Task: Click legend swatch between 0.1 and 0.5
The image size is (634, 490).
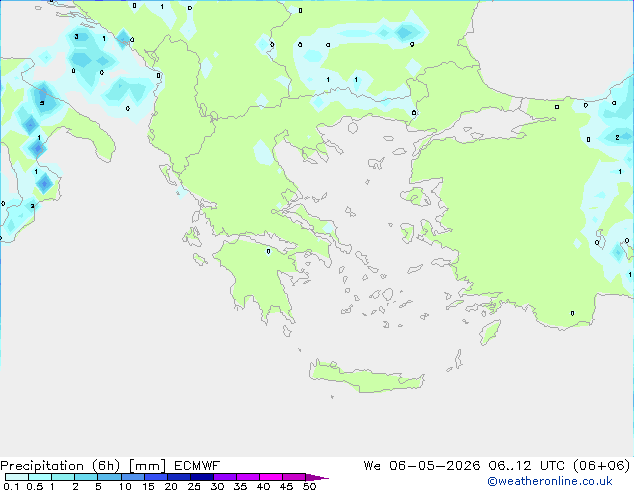Action: (17, 477)
